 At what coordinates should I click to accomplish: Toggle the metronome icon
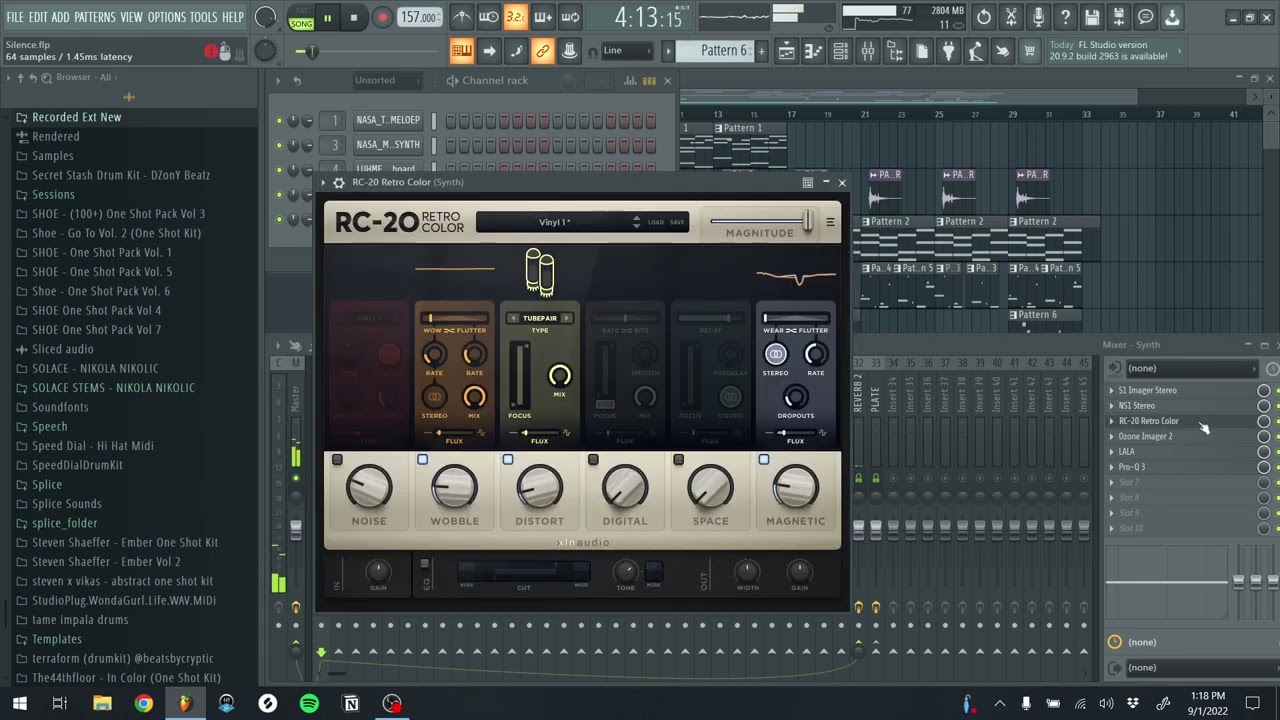coord(462,17)
